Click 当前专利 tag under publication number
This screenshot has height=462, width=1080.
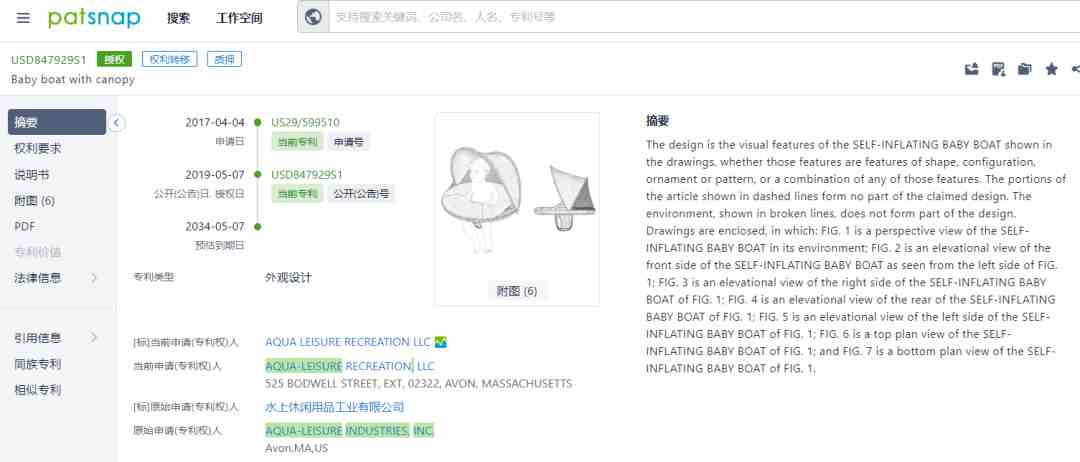(298, 194)
